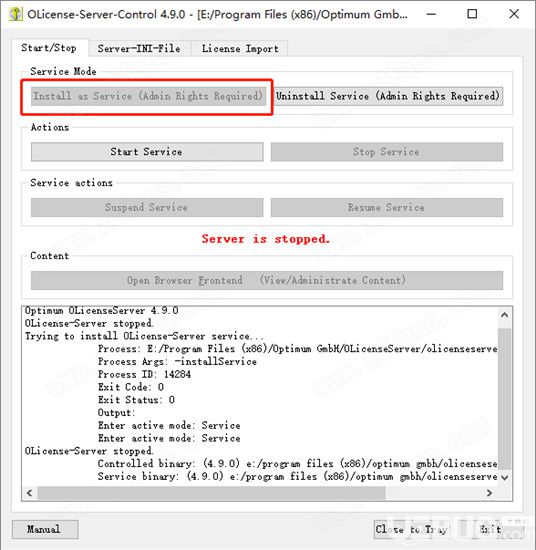Click Close to Tray button
Image resolution: width=536 pixels, height=550 pixels.
[x=412, y=529]
